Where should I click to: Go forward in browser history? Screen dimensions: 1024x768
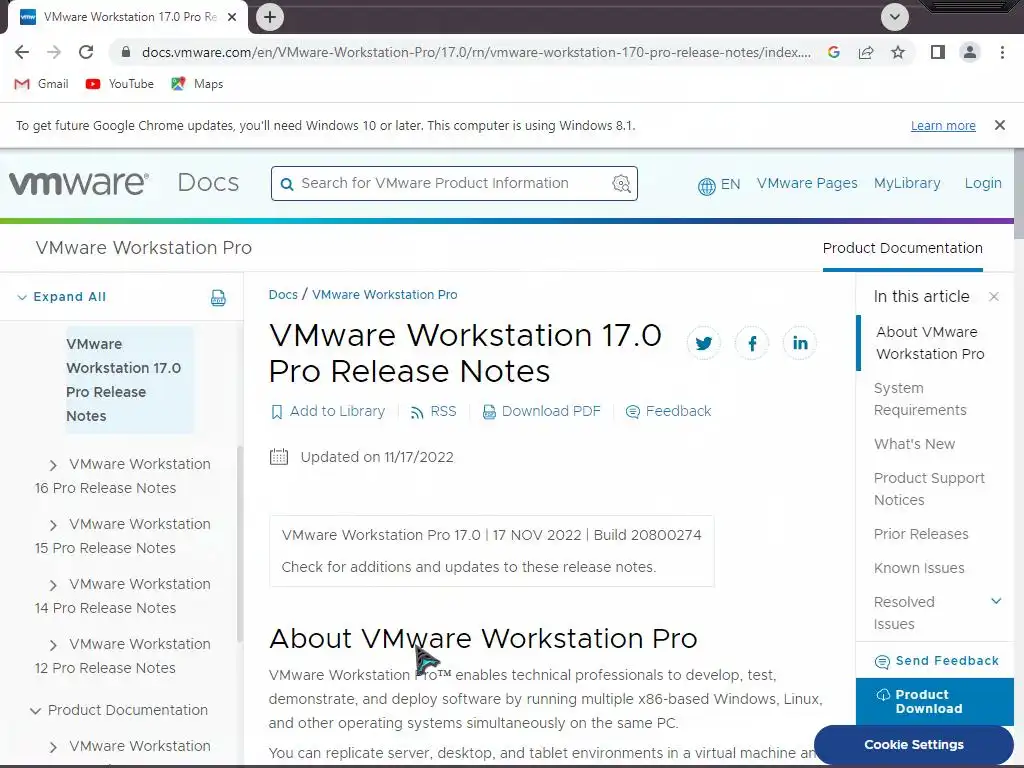54,52
